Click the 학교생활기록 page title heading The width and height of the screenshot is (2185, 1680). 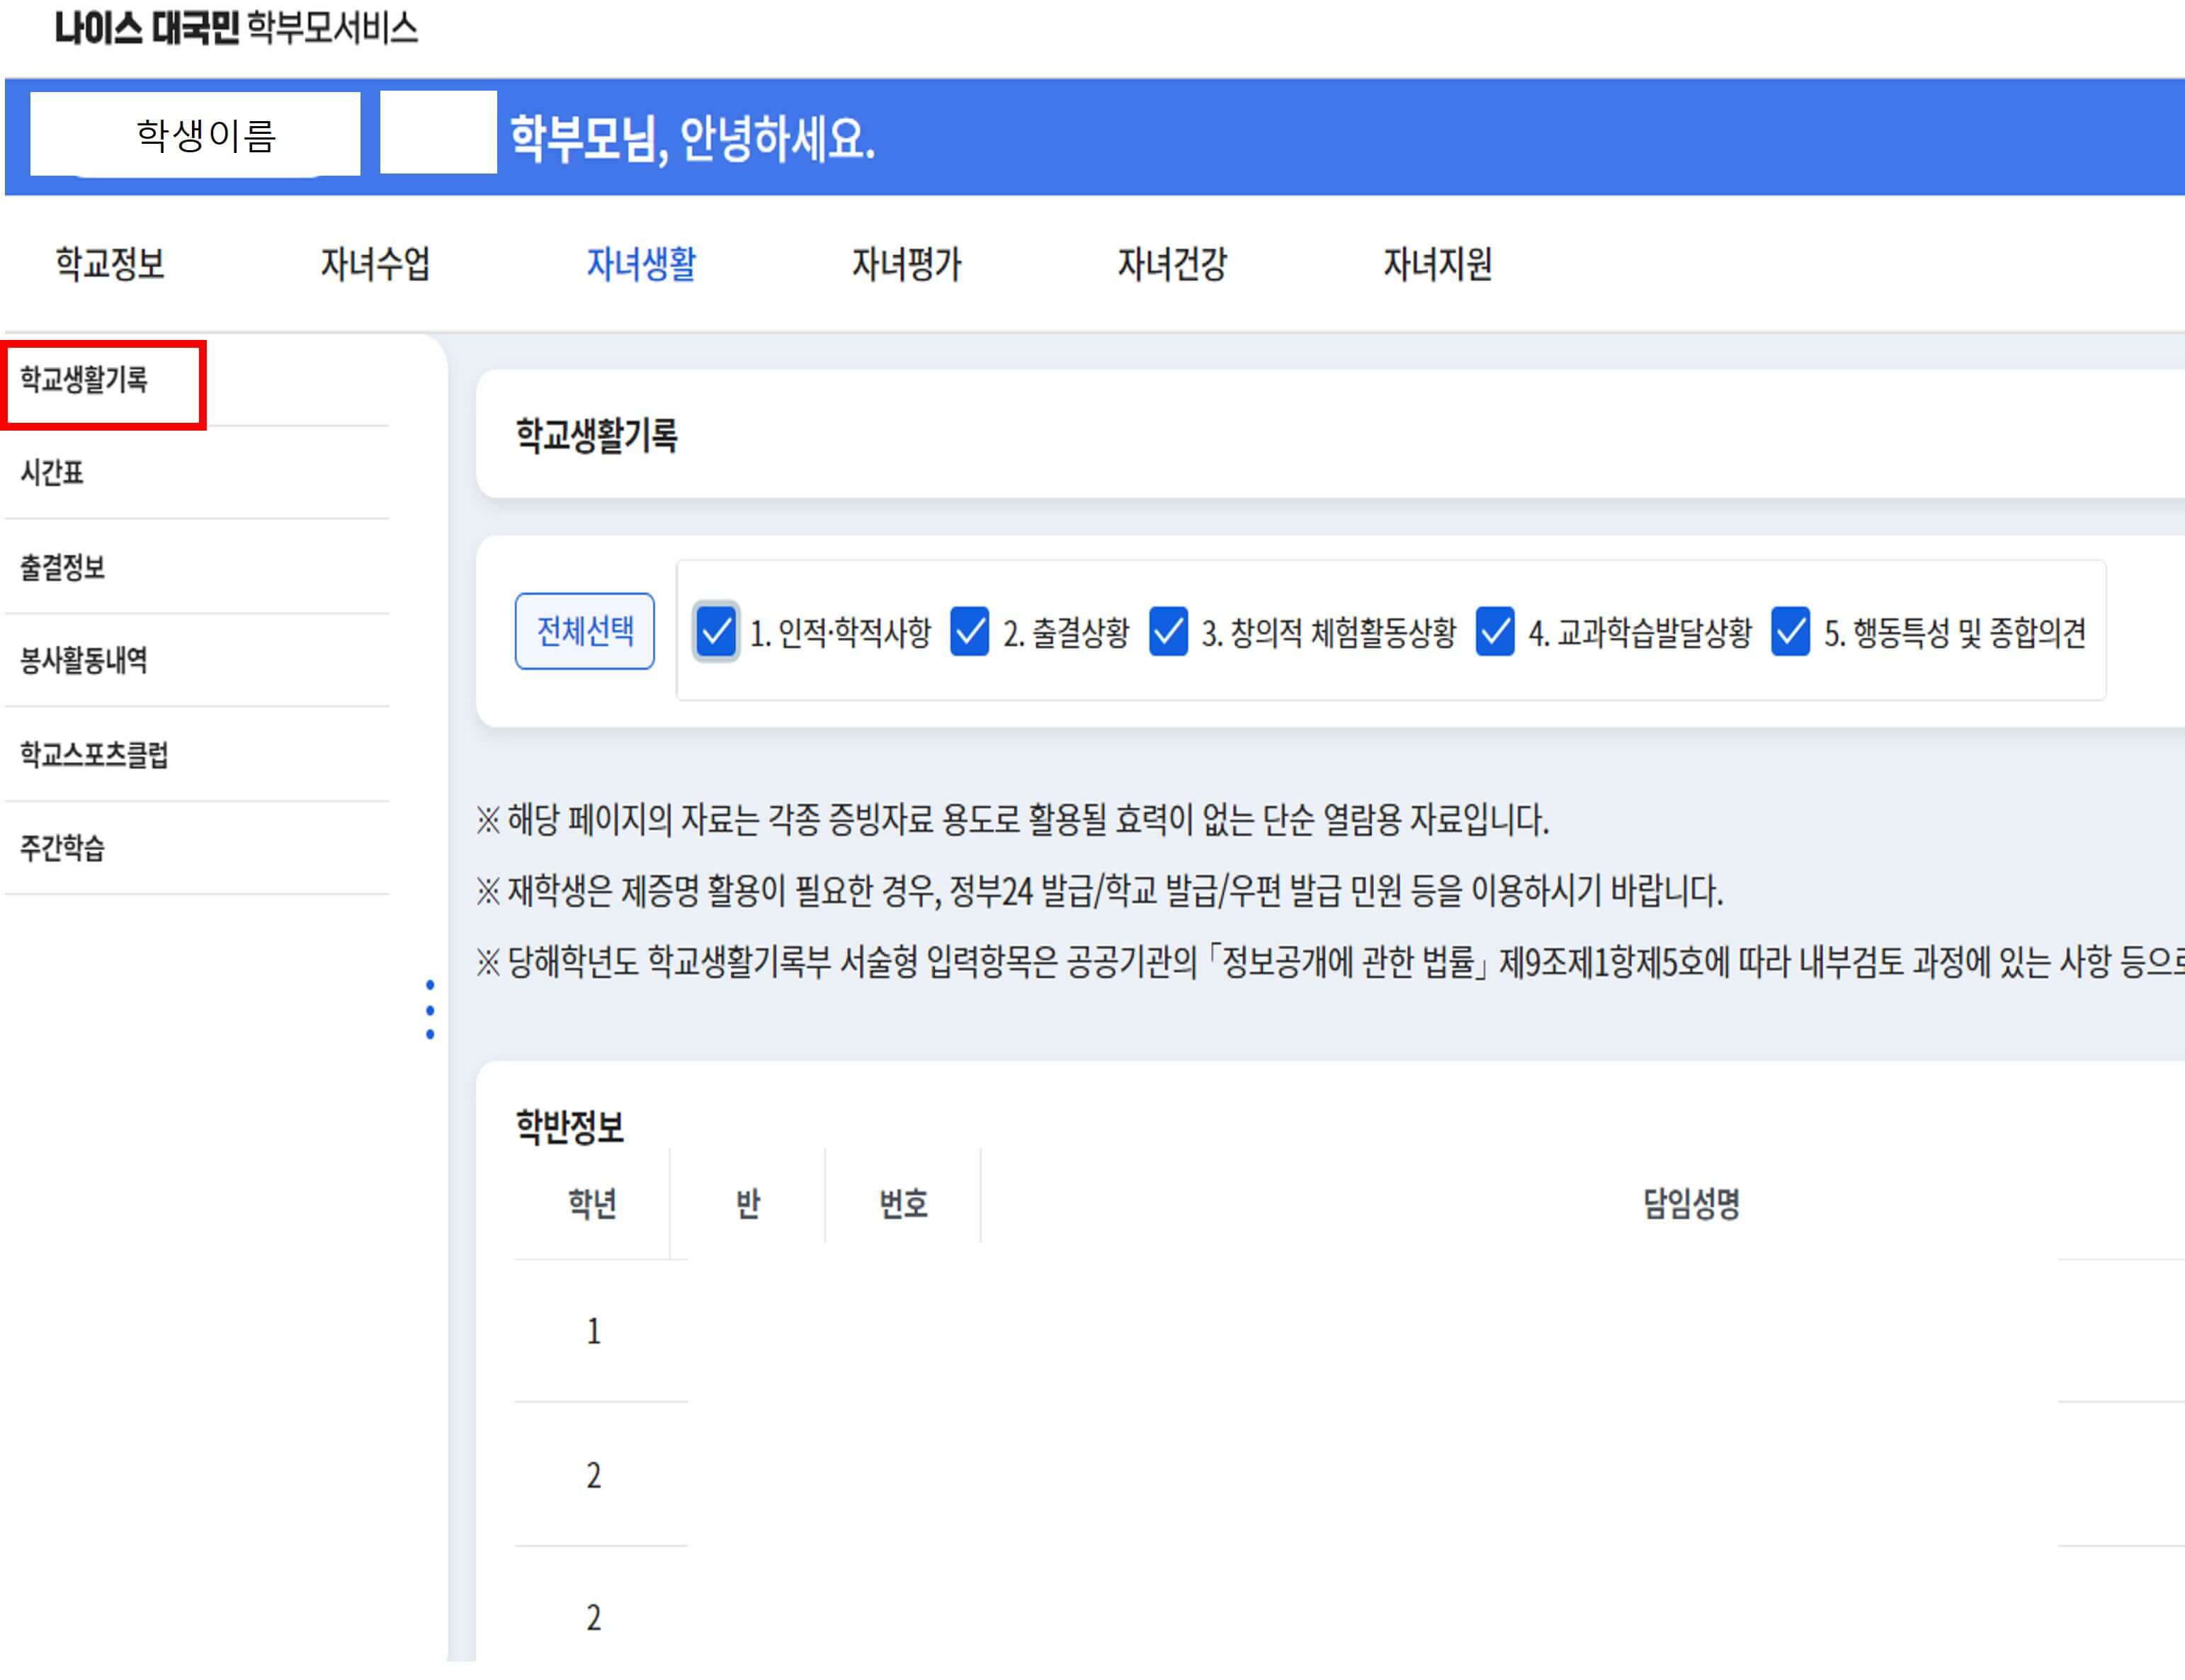point(597,436)
